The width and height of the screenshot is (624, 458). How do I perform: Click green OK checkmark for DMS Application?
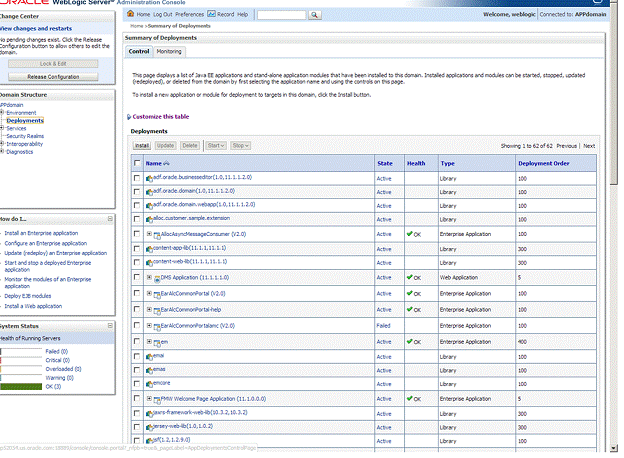point(410,277)
